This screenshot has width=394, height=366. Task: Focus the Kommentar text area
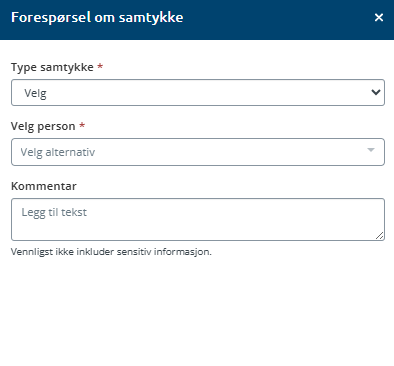coord(198,220)
